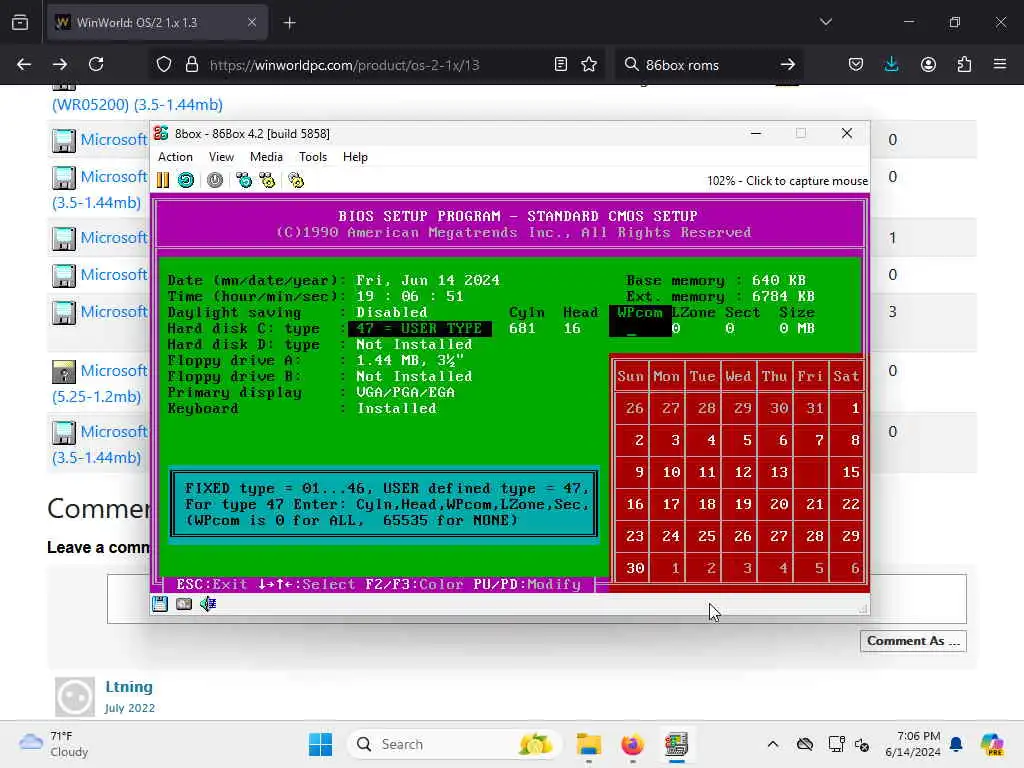Click the hard disk status bar icon
The width and height of the screenshot is (1024, 768).
[184, 604]
